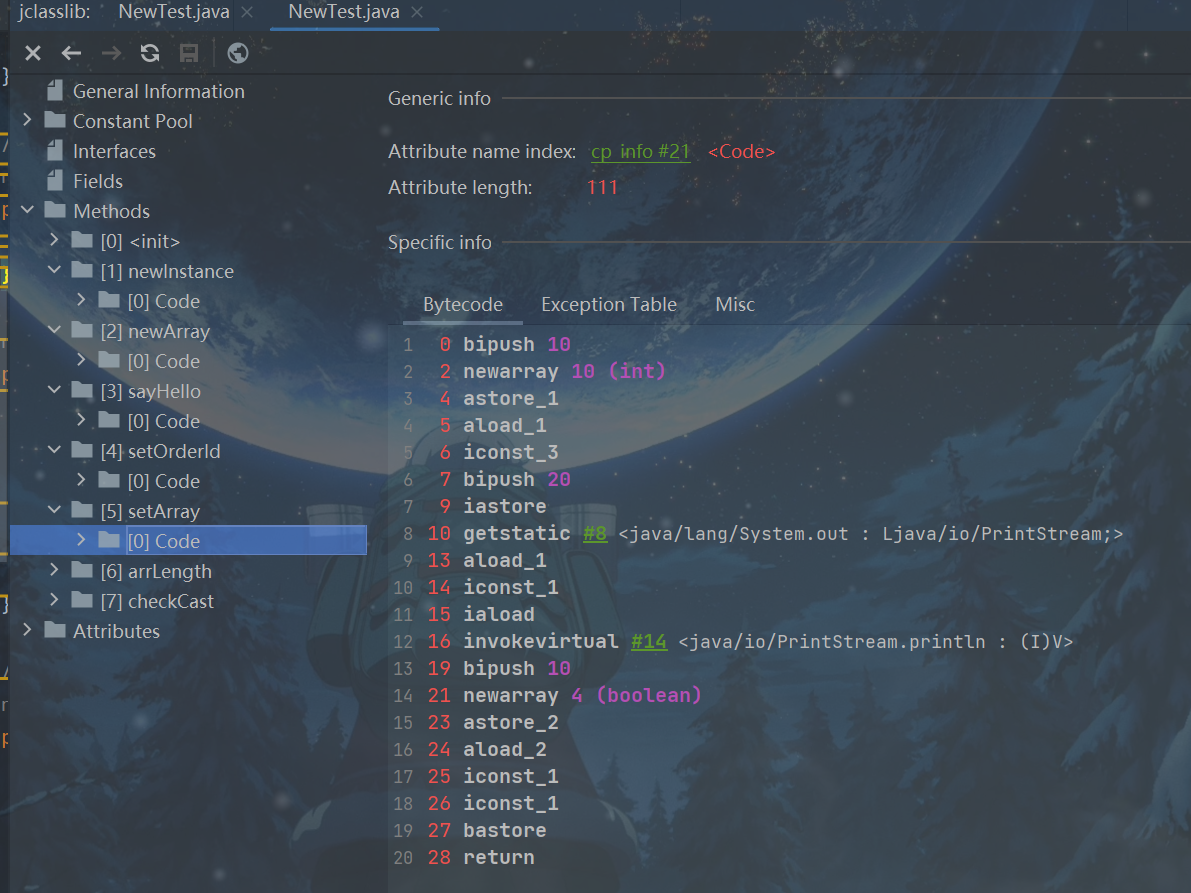Expand the [0] <init> method
1191x893 pixels.
pos(54,241)
